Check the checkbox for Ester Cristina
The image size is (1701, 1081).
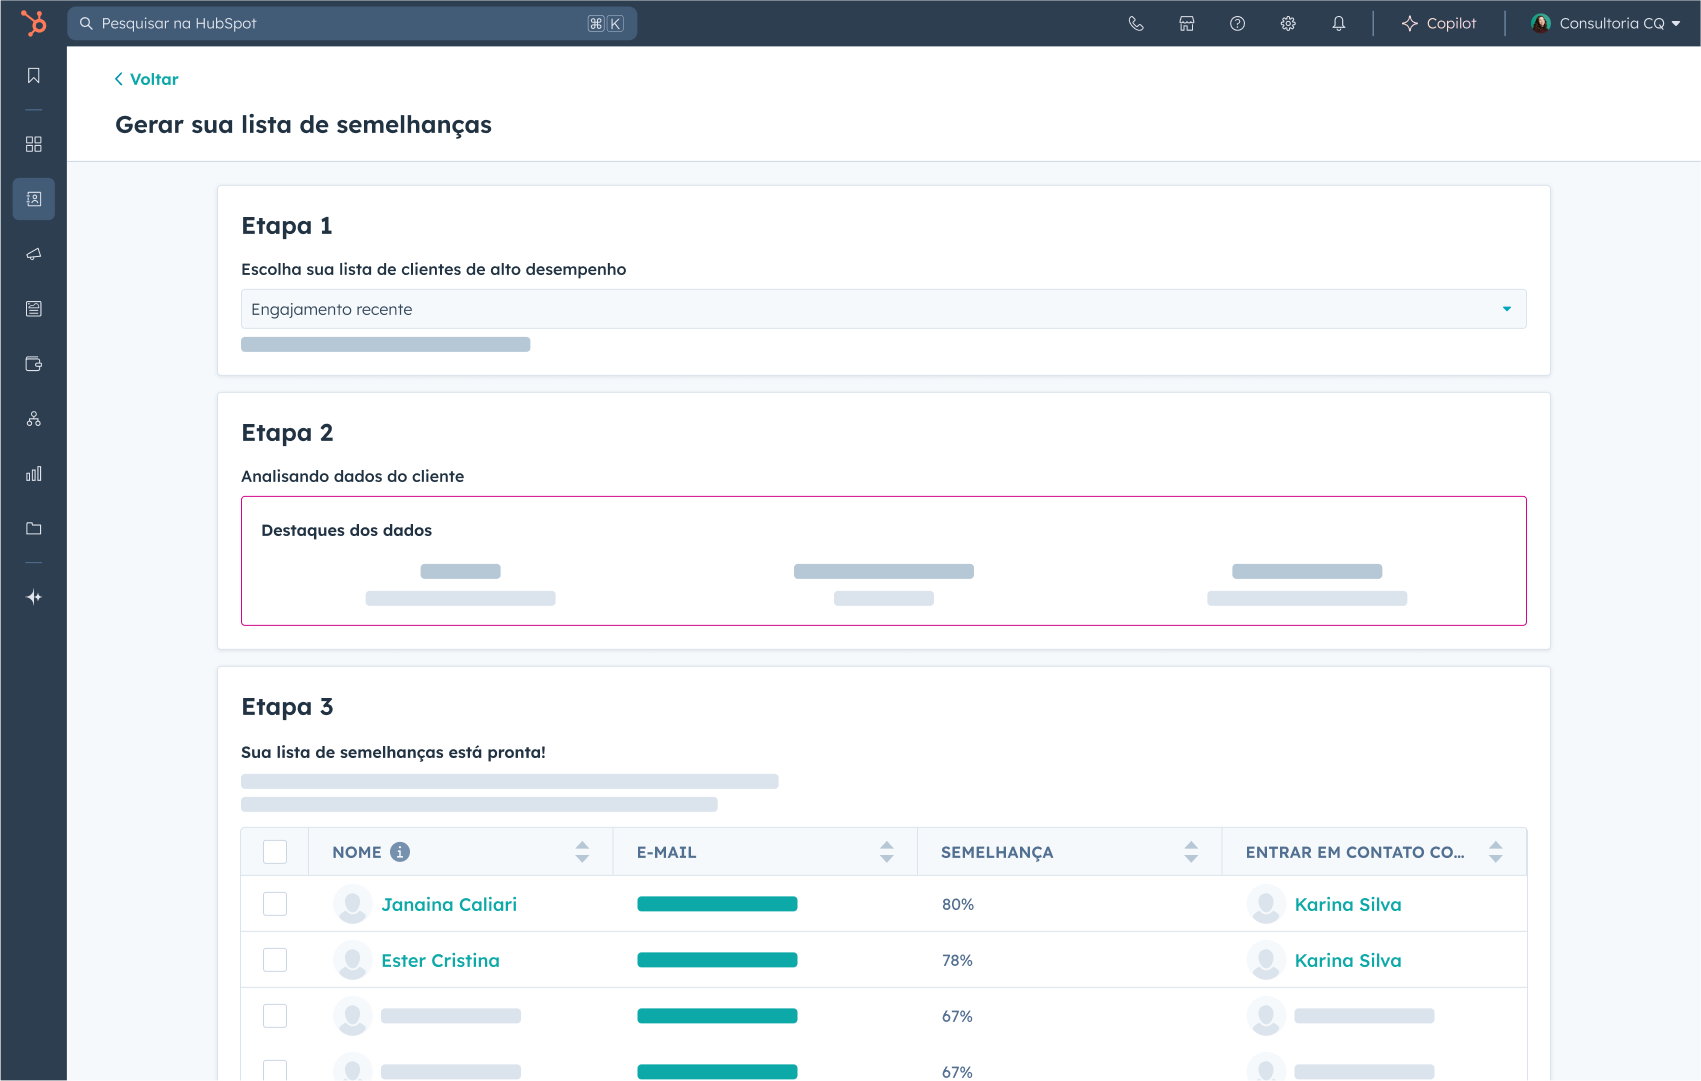[x=274, y=959]
